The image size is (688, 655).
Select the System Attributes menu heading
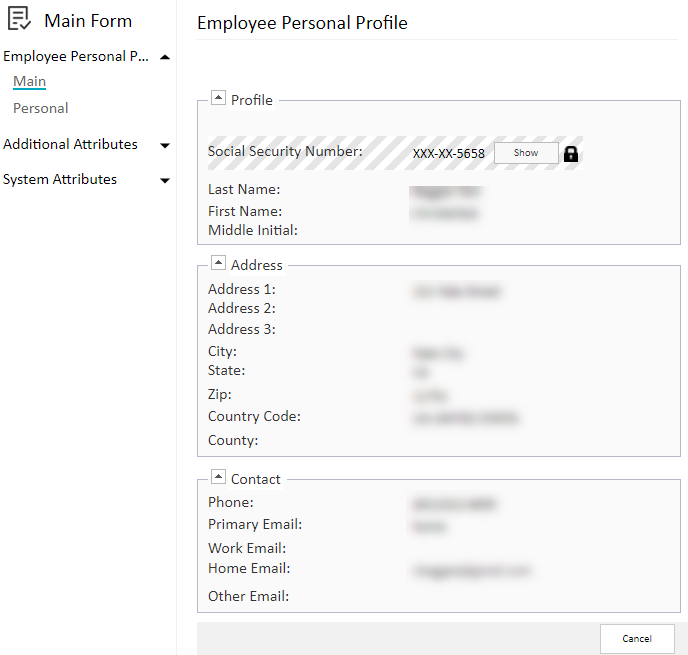click(x=60, y=179)
